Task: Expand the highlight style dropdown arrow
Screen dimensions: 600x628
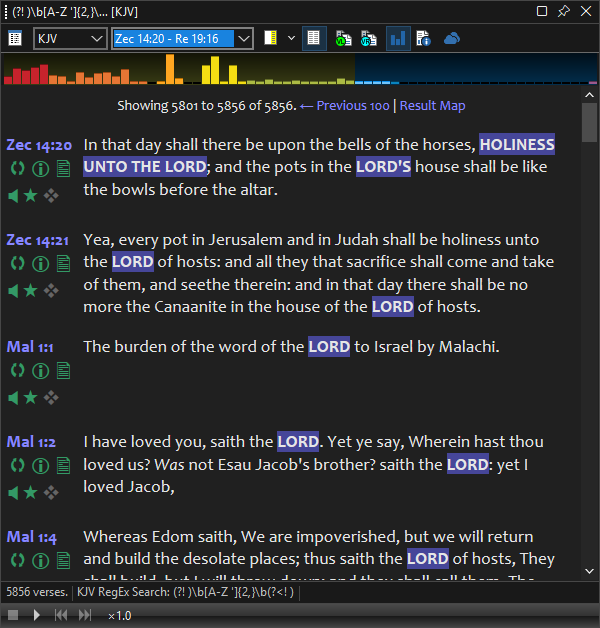Action: (x=291, y=38)
